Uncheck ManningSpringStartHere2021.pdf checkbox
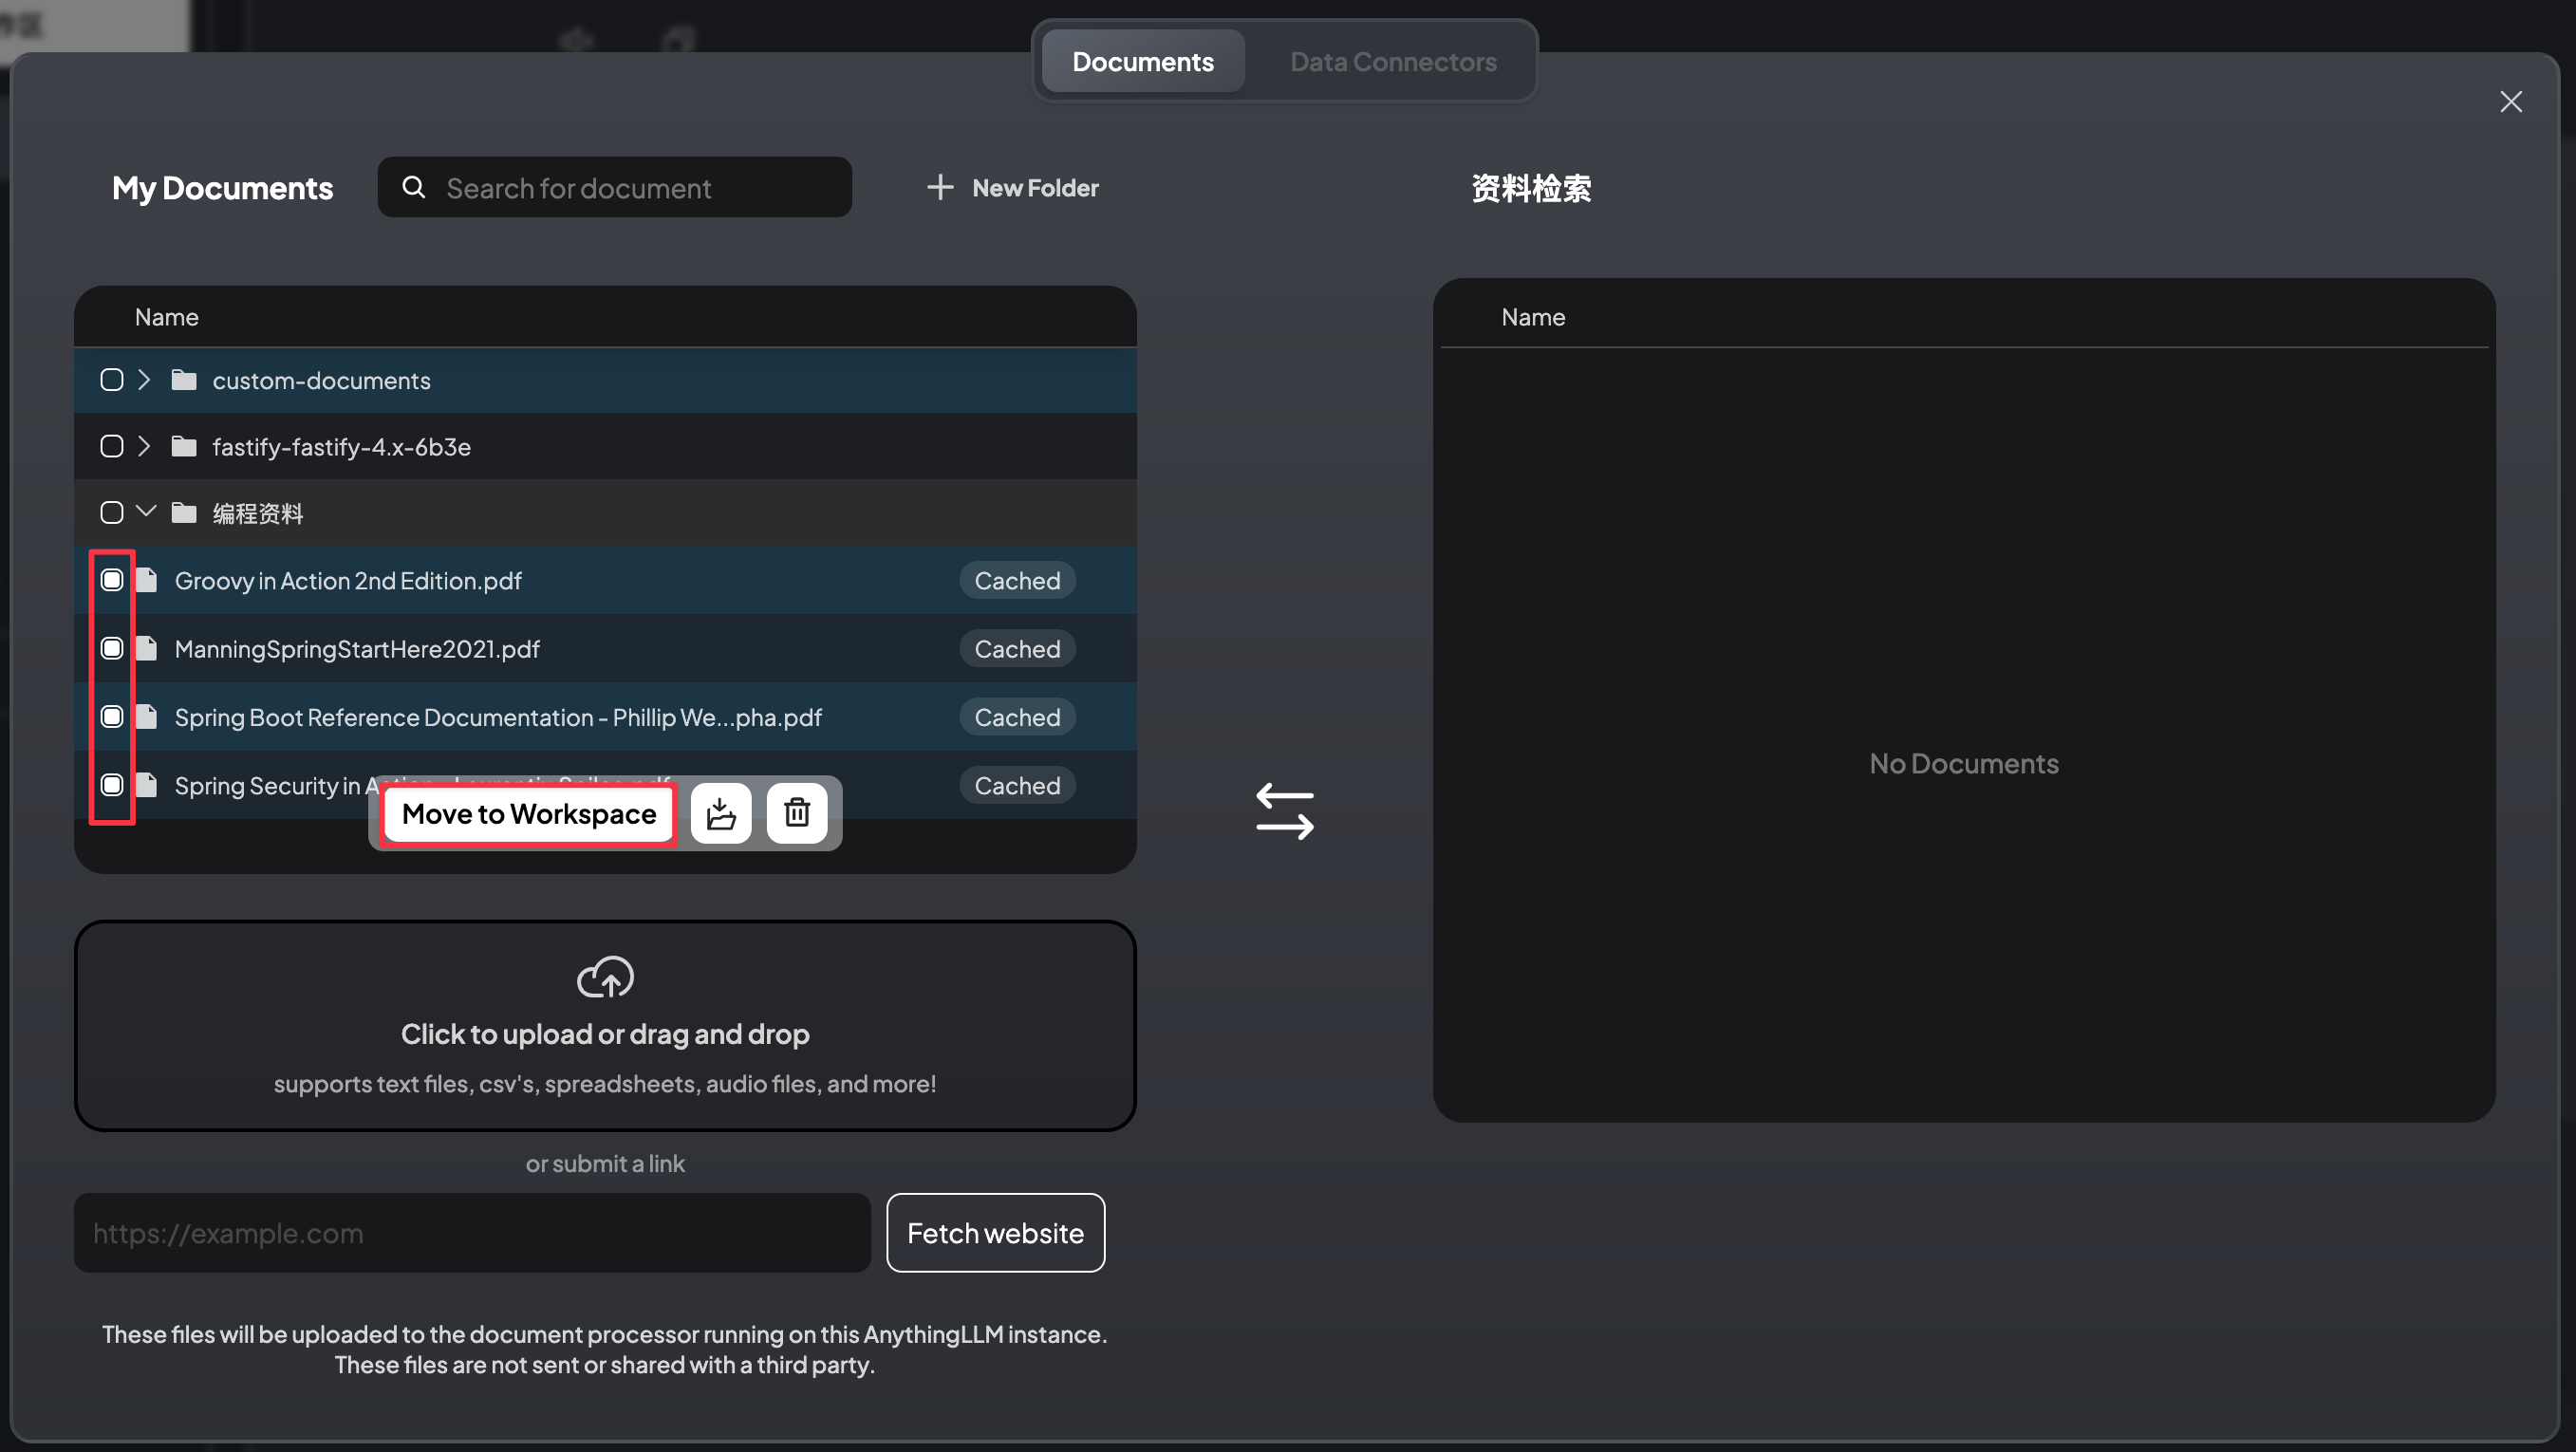2576x1452 pixels. [112, 648]
